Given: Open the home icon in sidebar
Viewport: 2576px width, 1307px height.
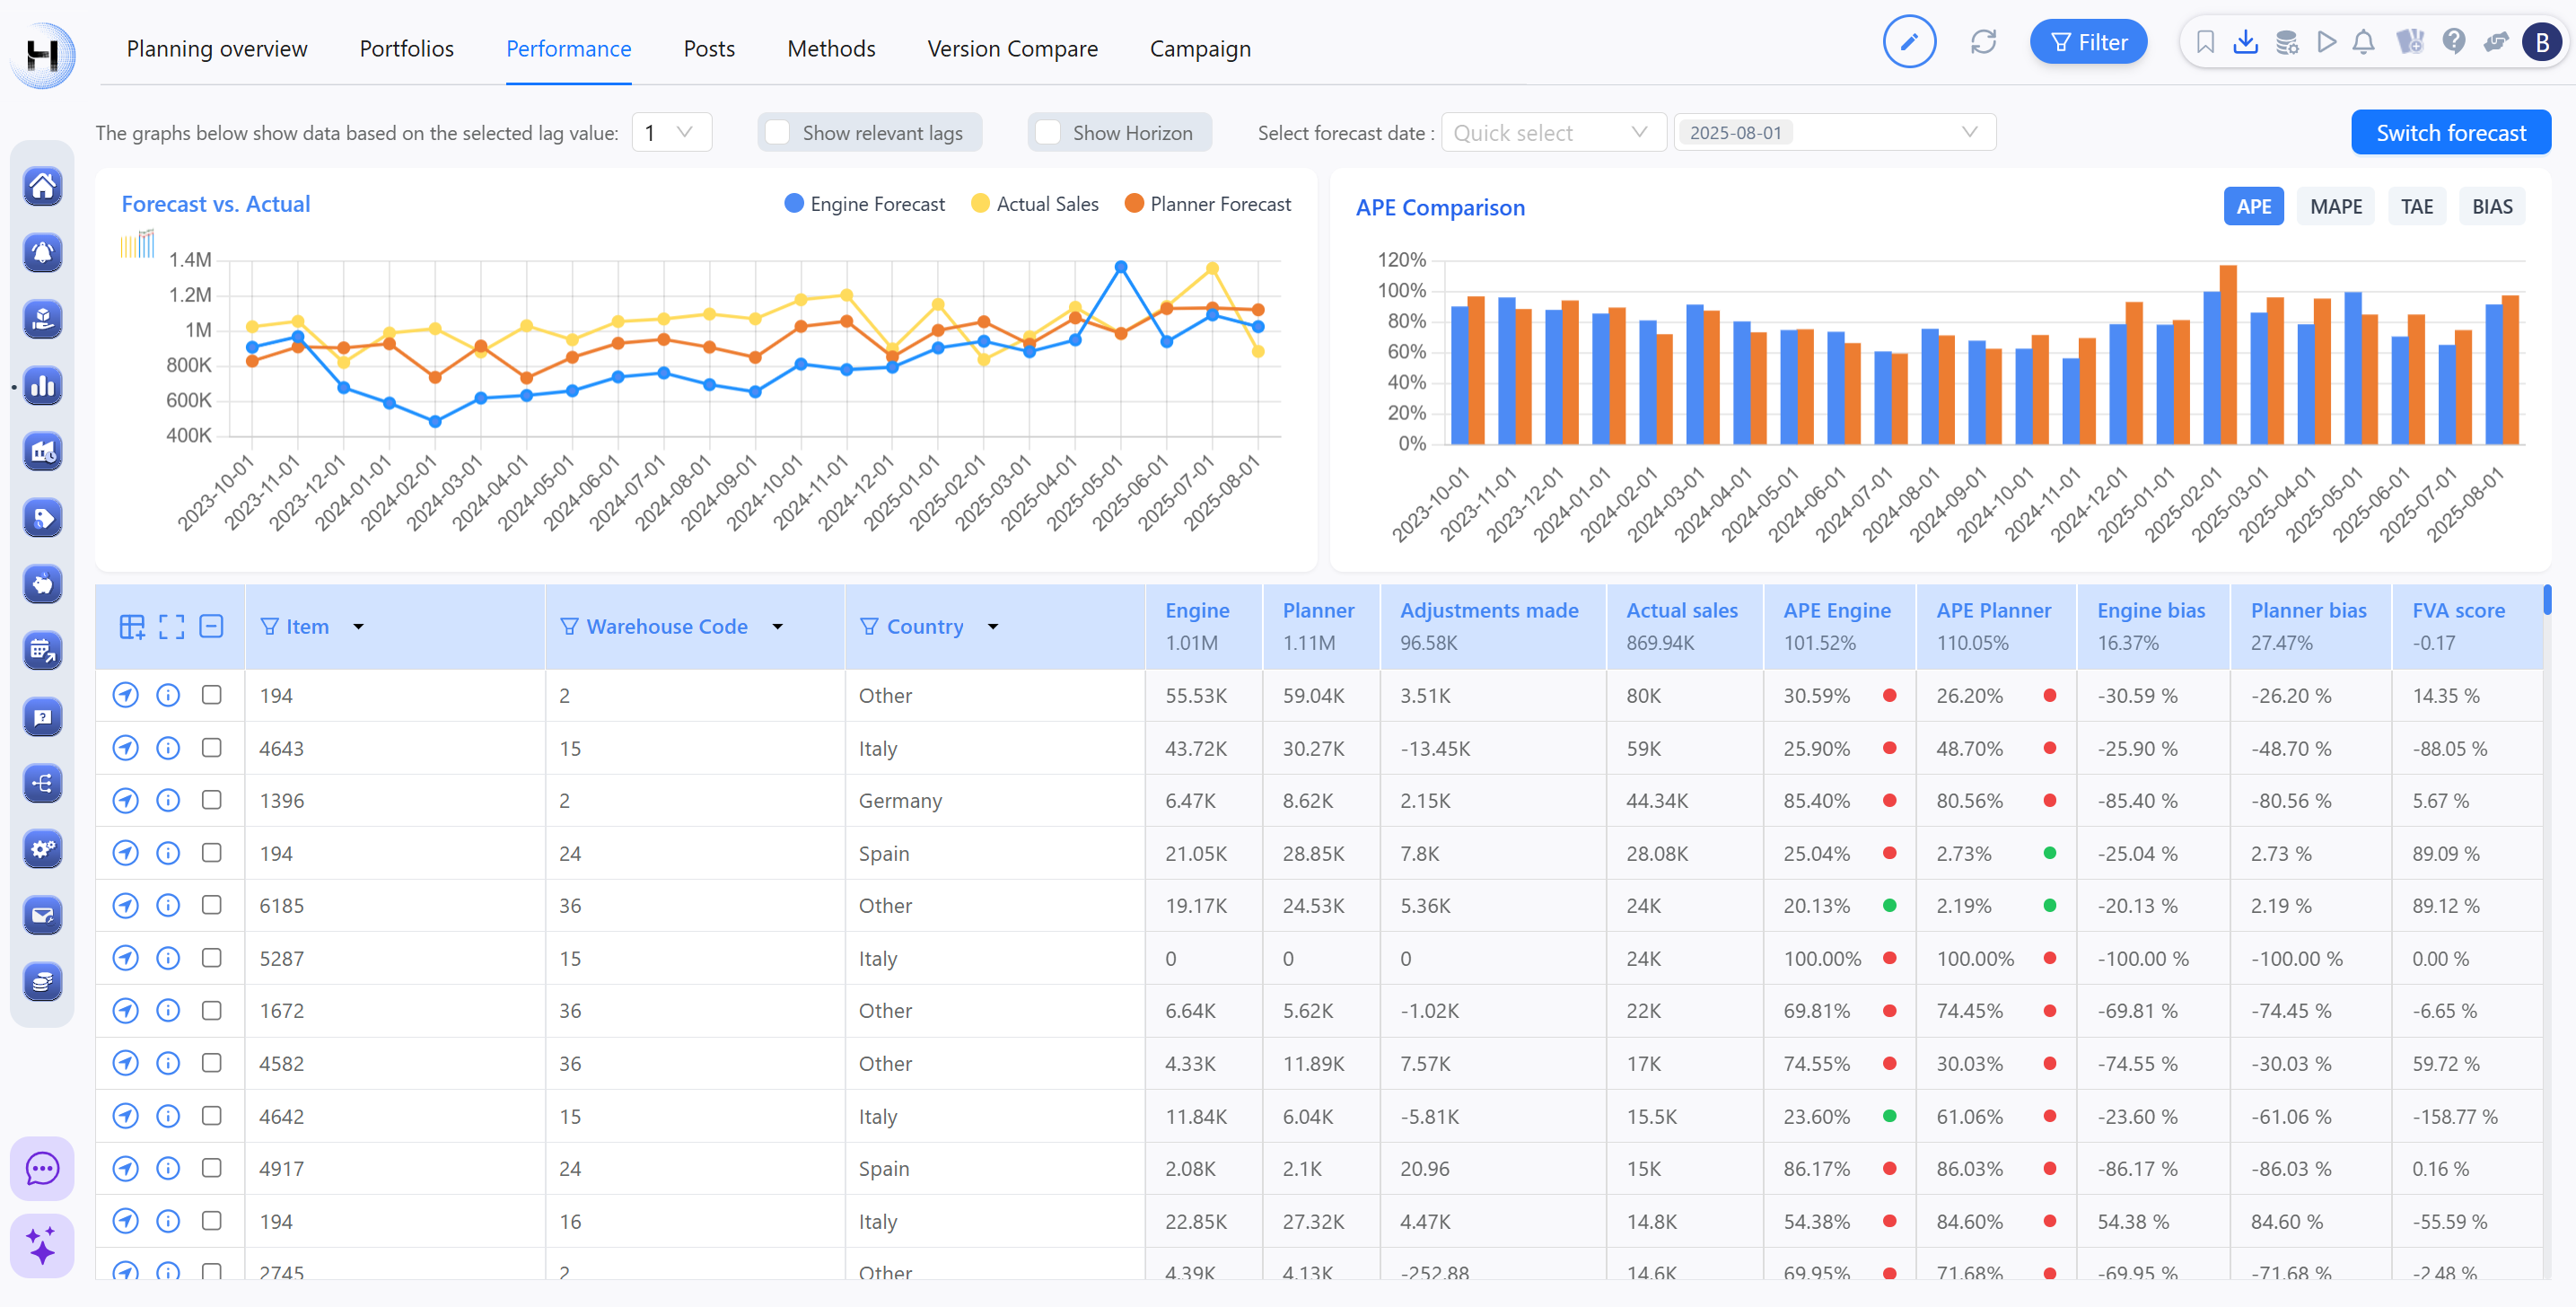Looking at the screenshot, I should pos(42,186).
